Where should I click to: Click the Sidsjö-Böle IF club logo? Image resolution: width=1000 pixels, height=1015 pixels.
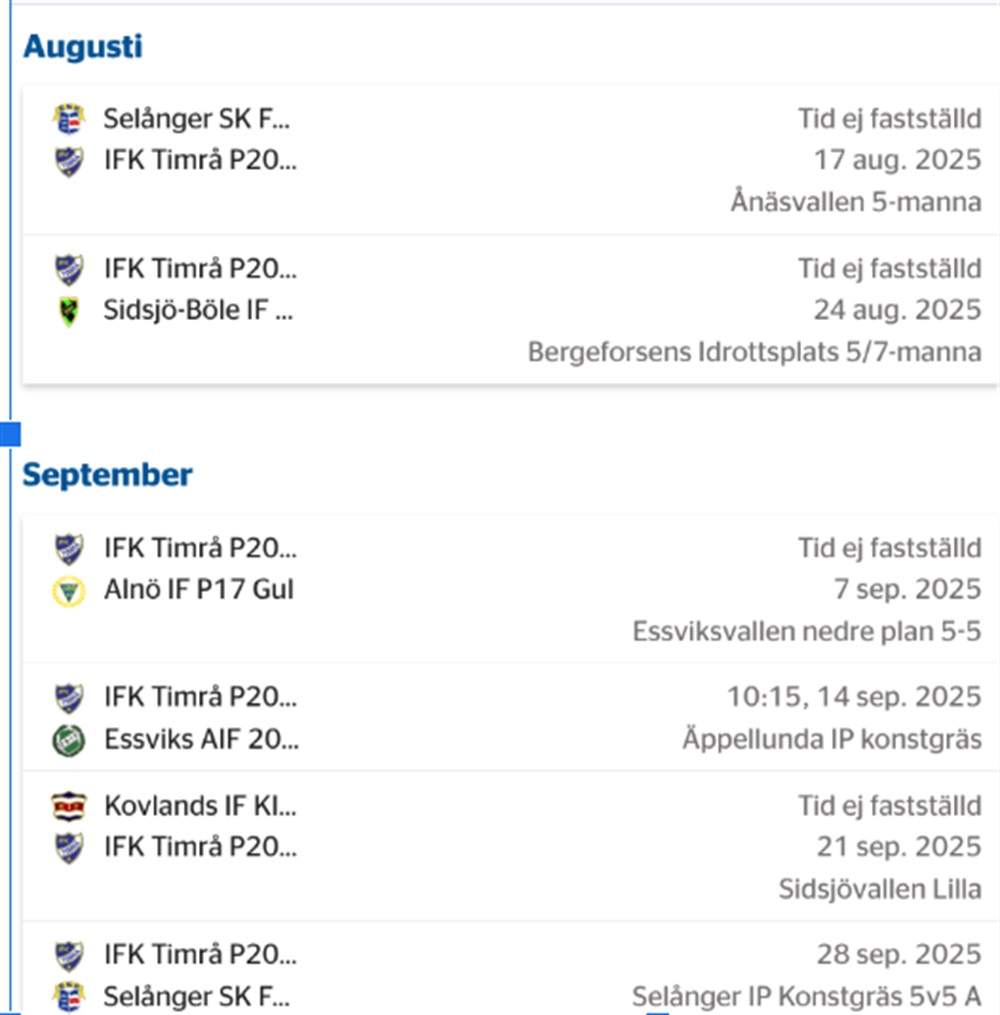point(68,311)
